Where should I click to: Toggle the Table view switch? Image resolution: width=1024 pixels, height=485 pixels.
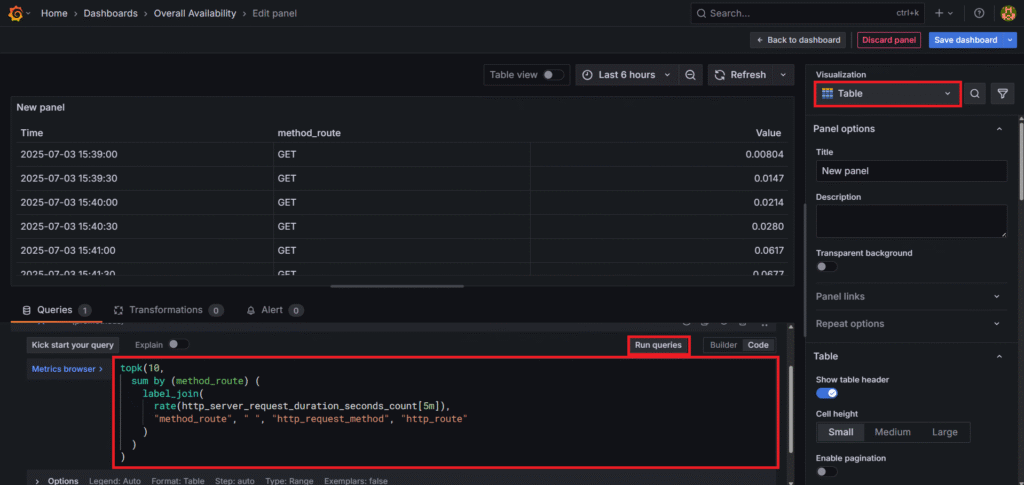tap(552, 75)
